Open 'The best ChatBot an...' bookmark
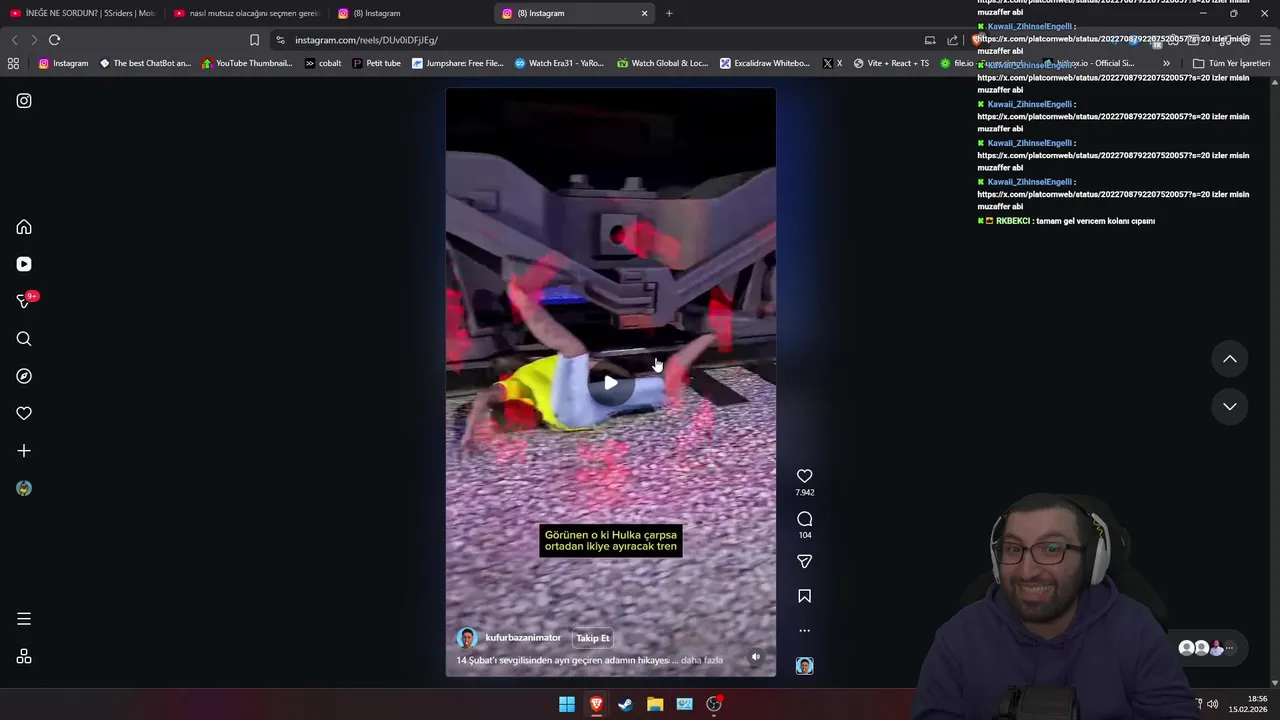The height and width of the screenshot is (720, 1280). point(145,63)
